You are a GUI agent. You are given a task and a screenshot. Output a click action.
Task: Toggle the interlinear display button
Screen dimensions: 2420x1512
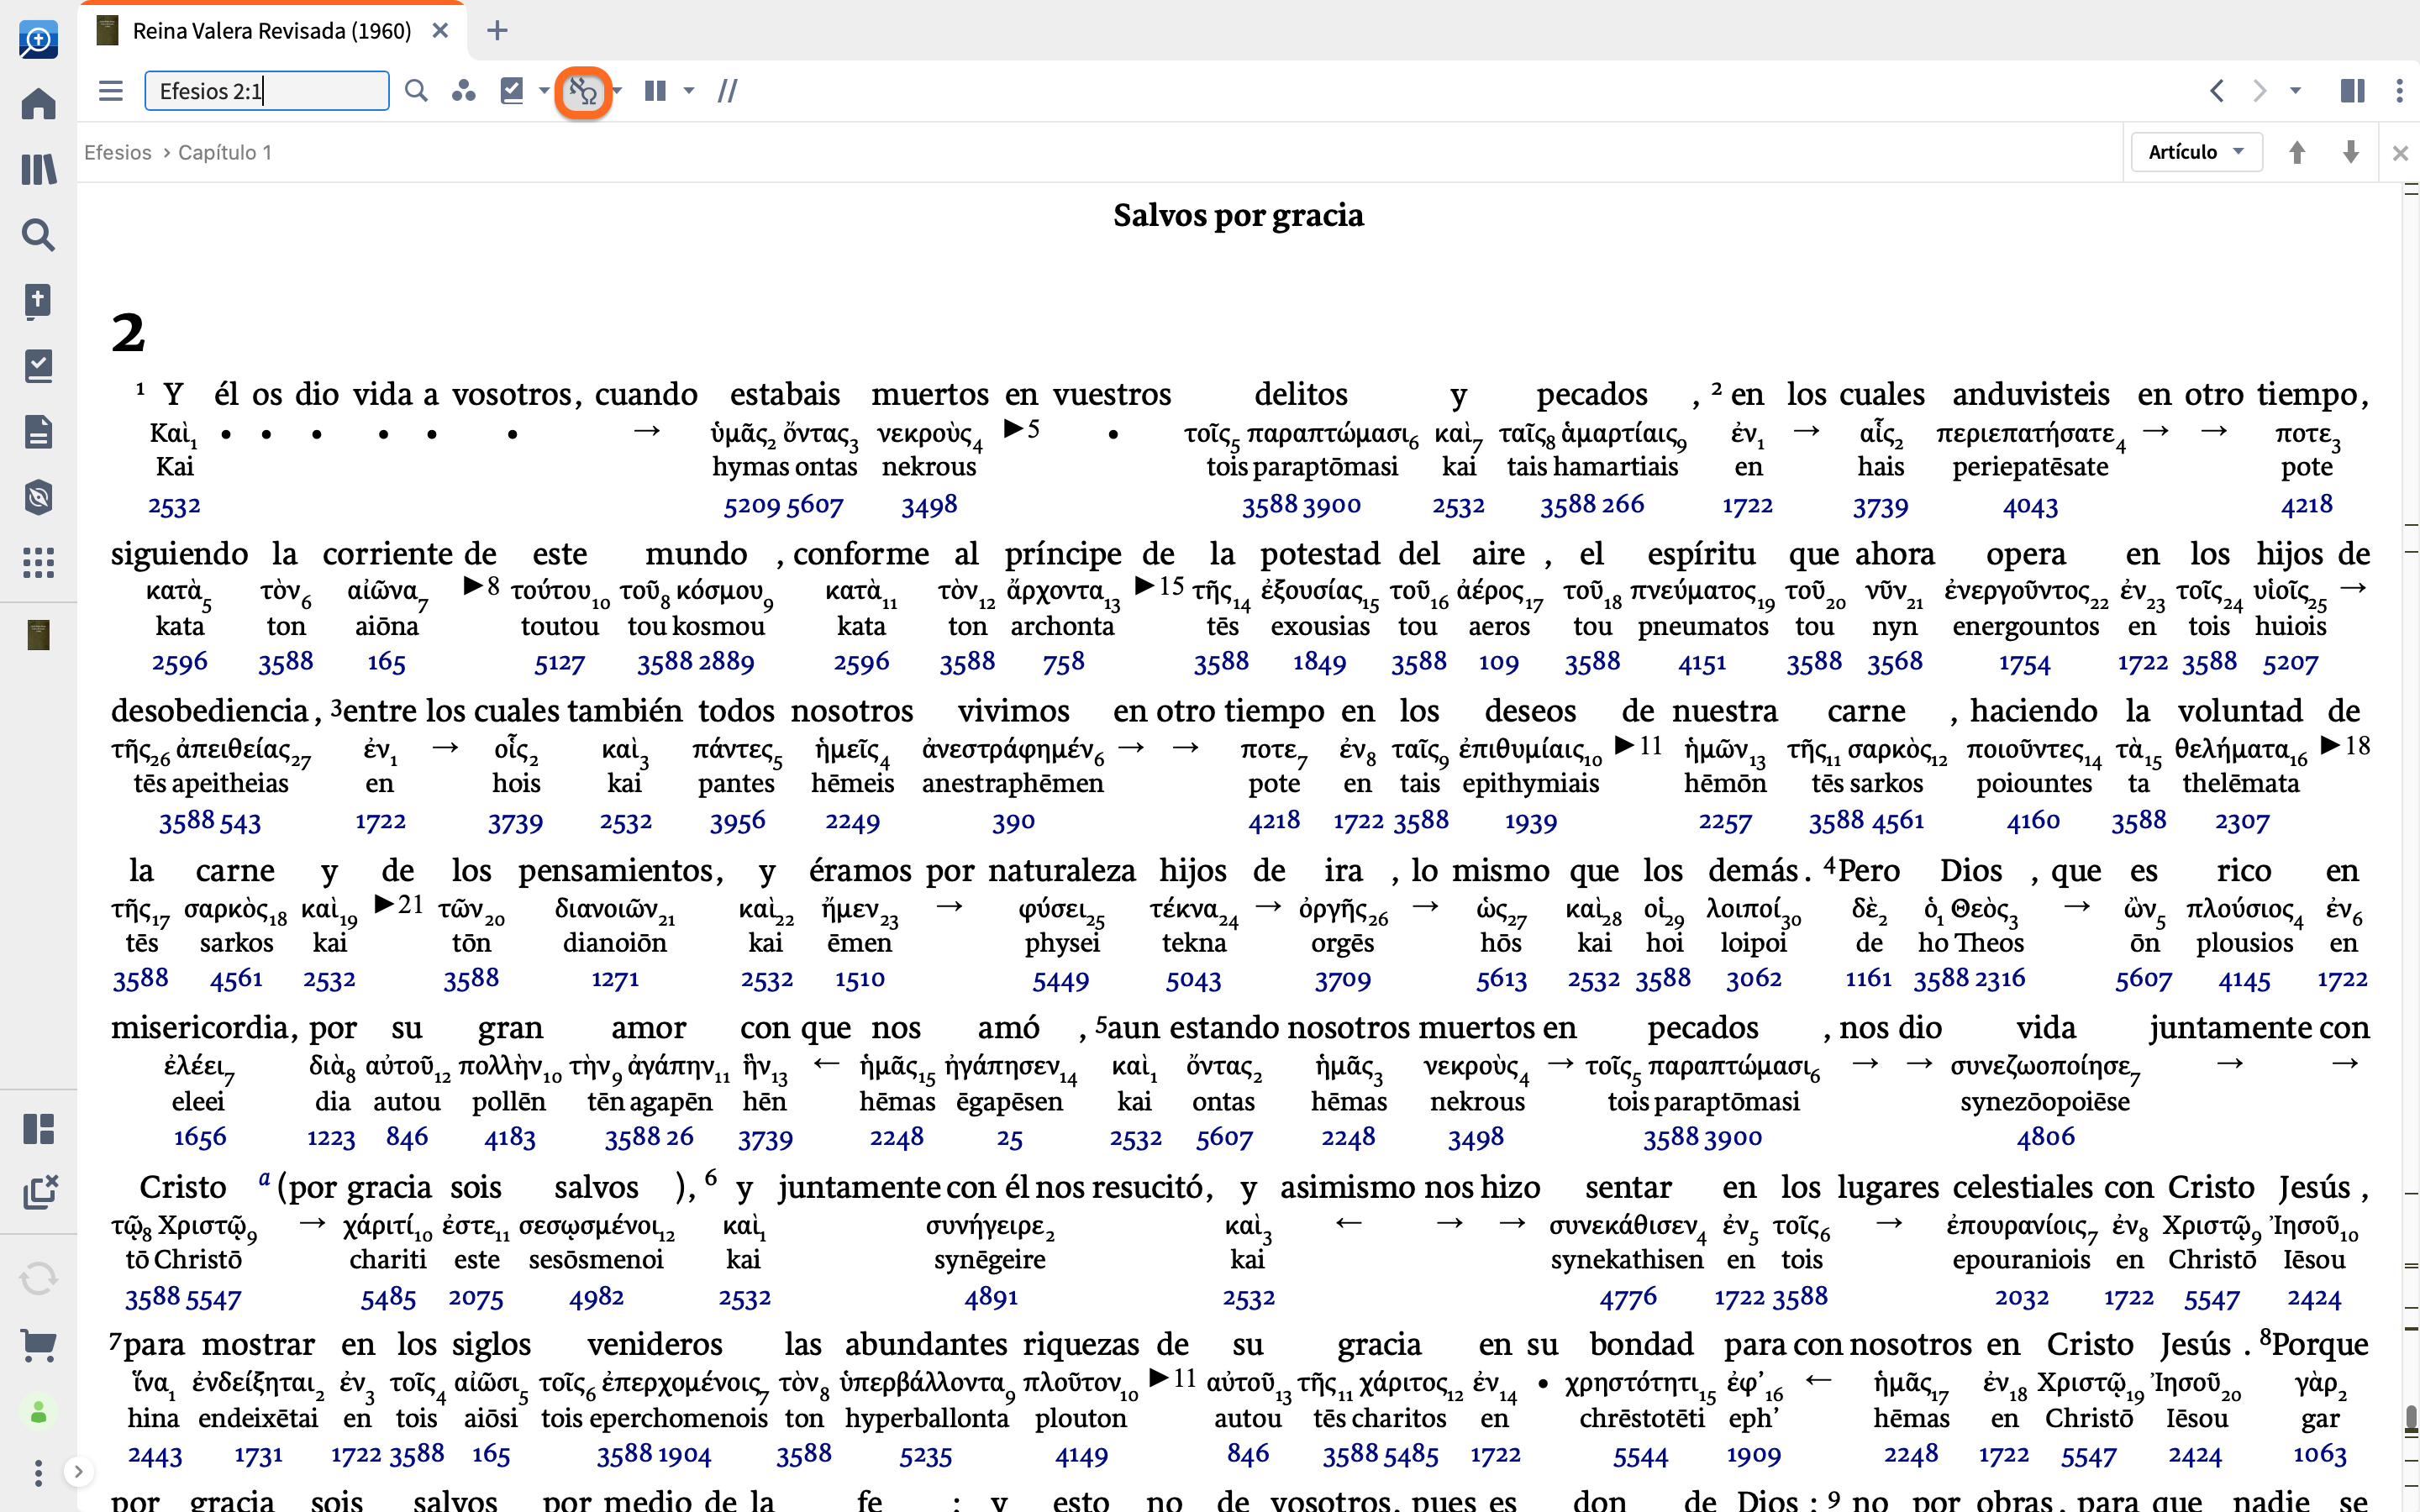pyautogui.click(x=582, y=92)
